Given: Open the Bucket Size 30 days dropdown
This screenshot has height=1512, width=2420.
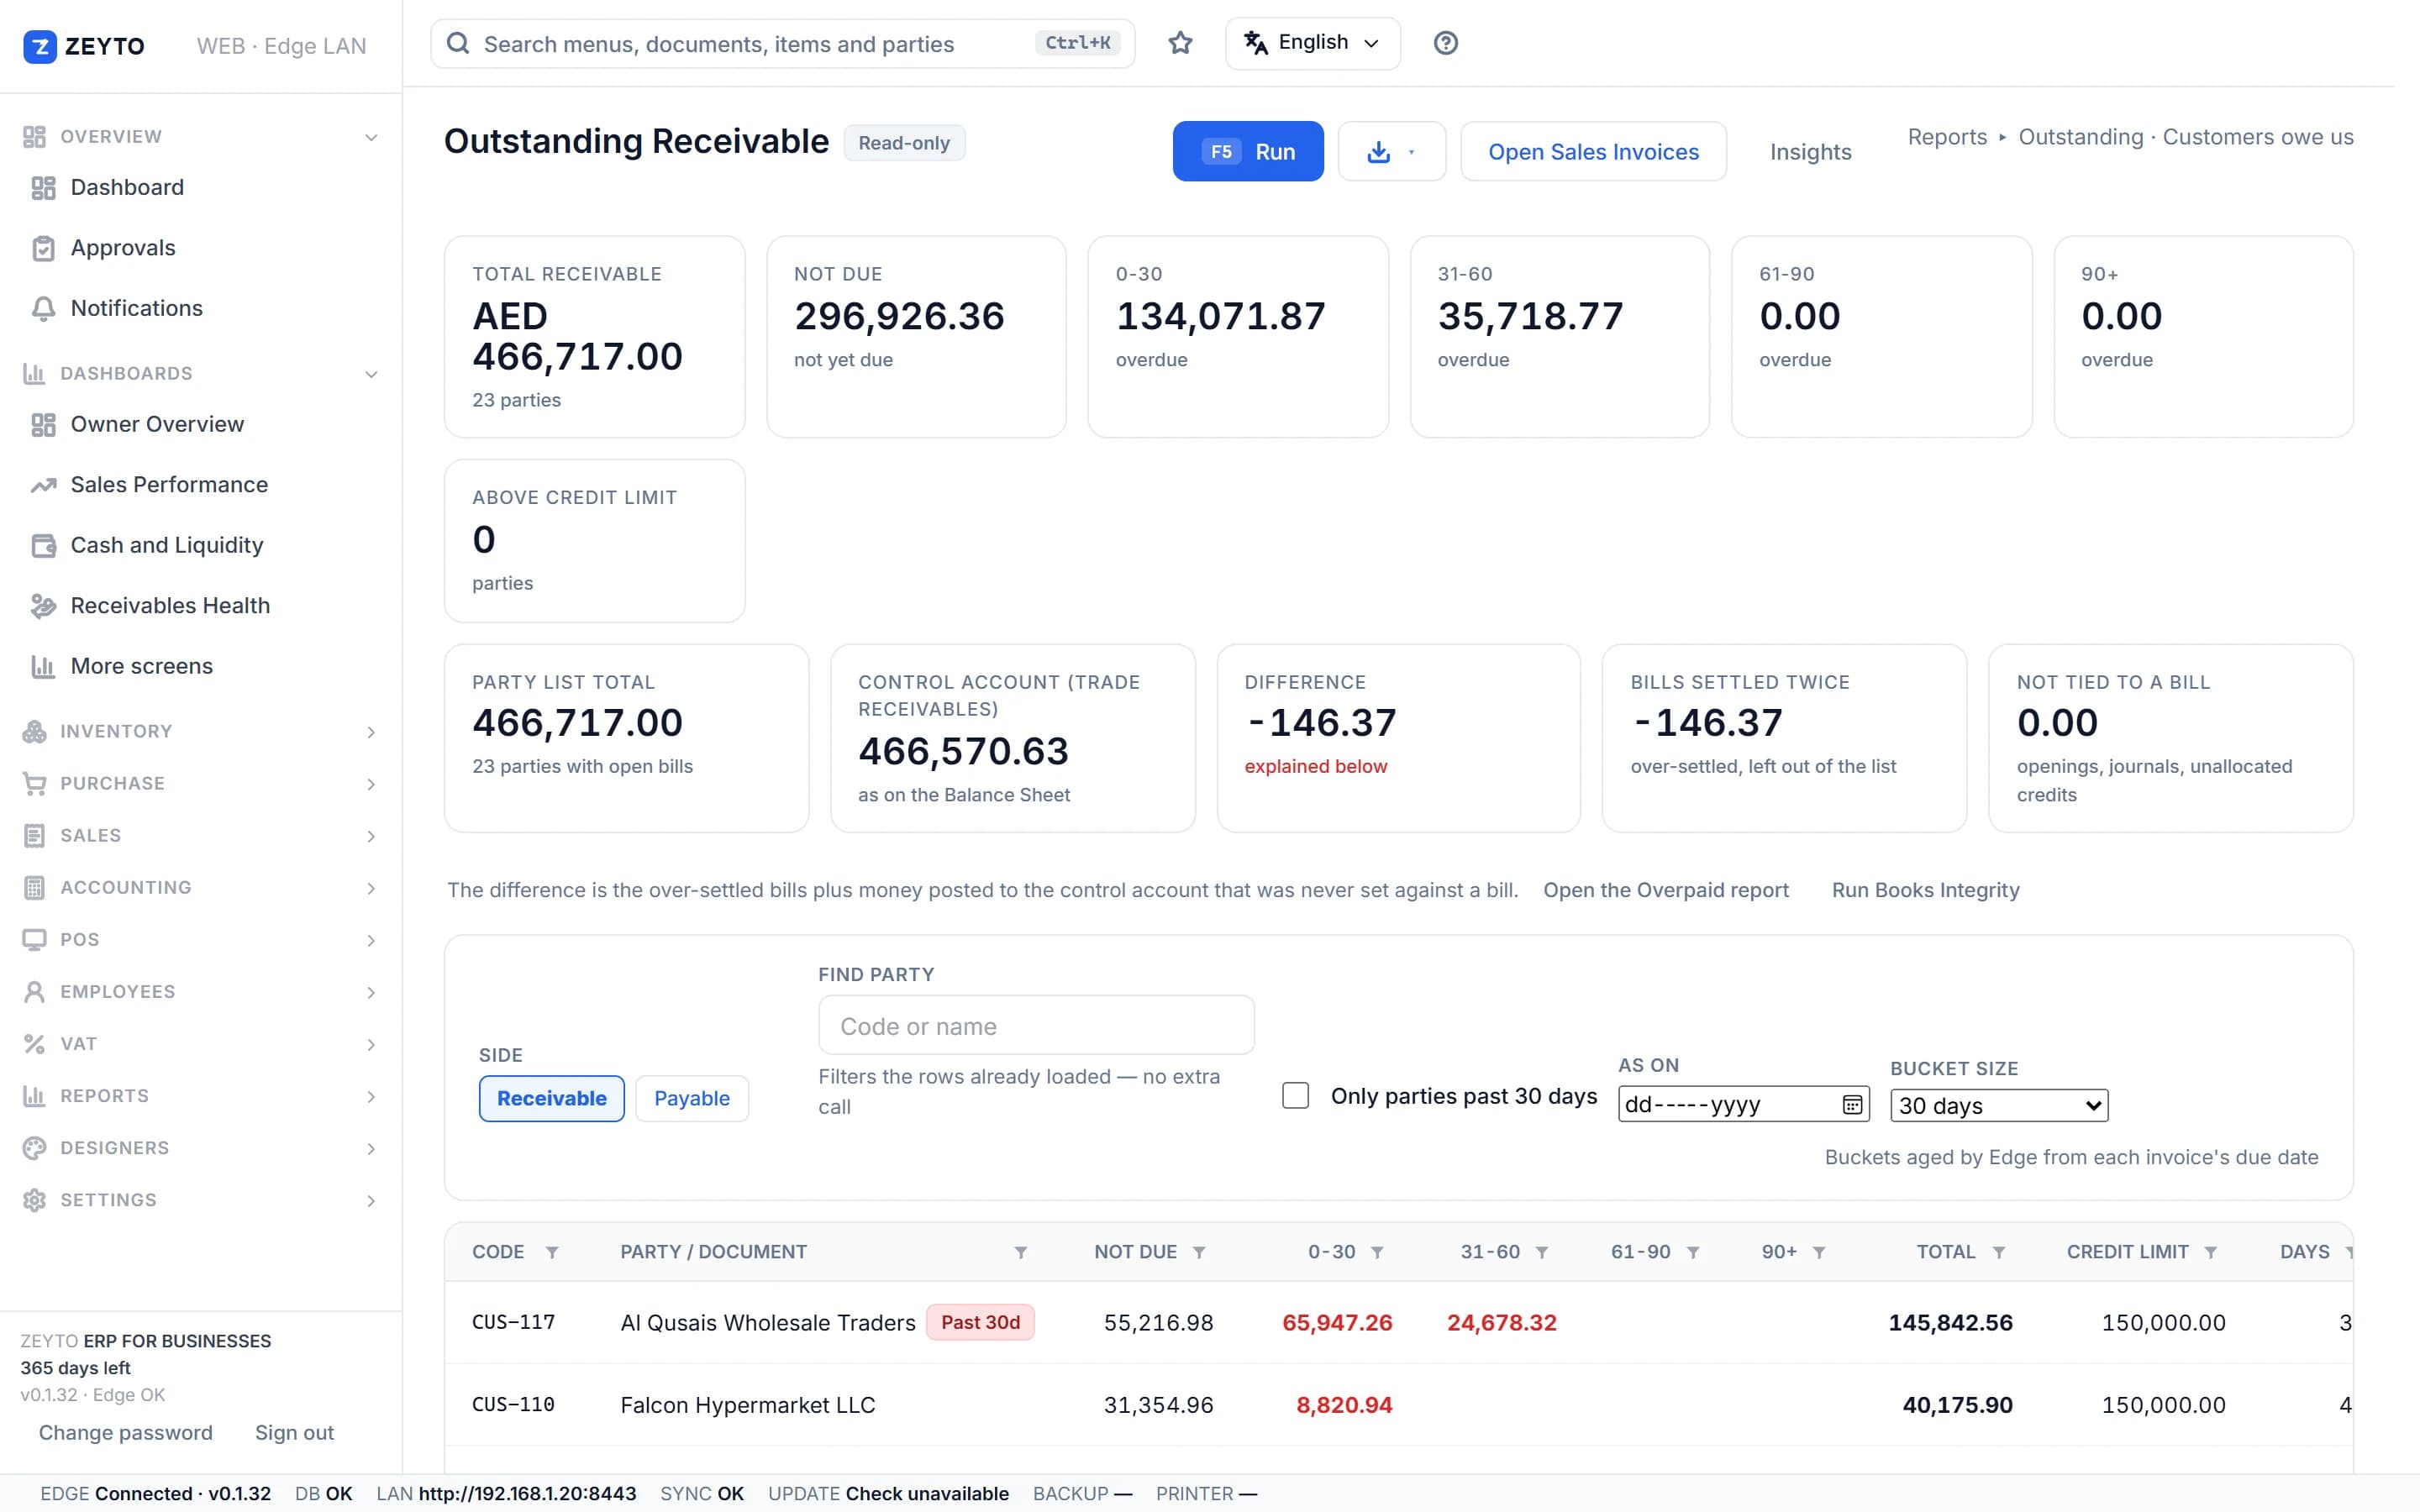Looking at the screenshot, I should [1998, 1105].
